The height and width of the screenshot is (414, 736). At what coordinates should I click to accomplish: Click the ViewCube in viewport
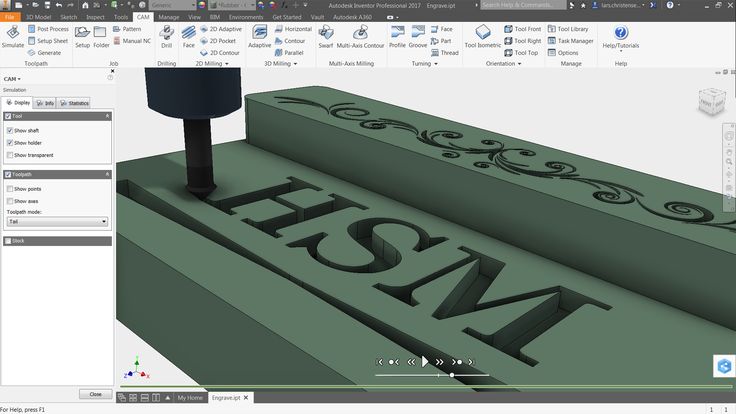711,101
